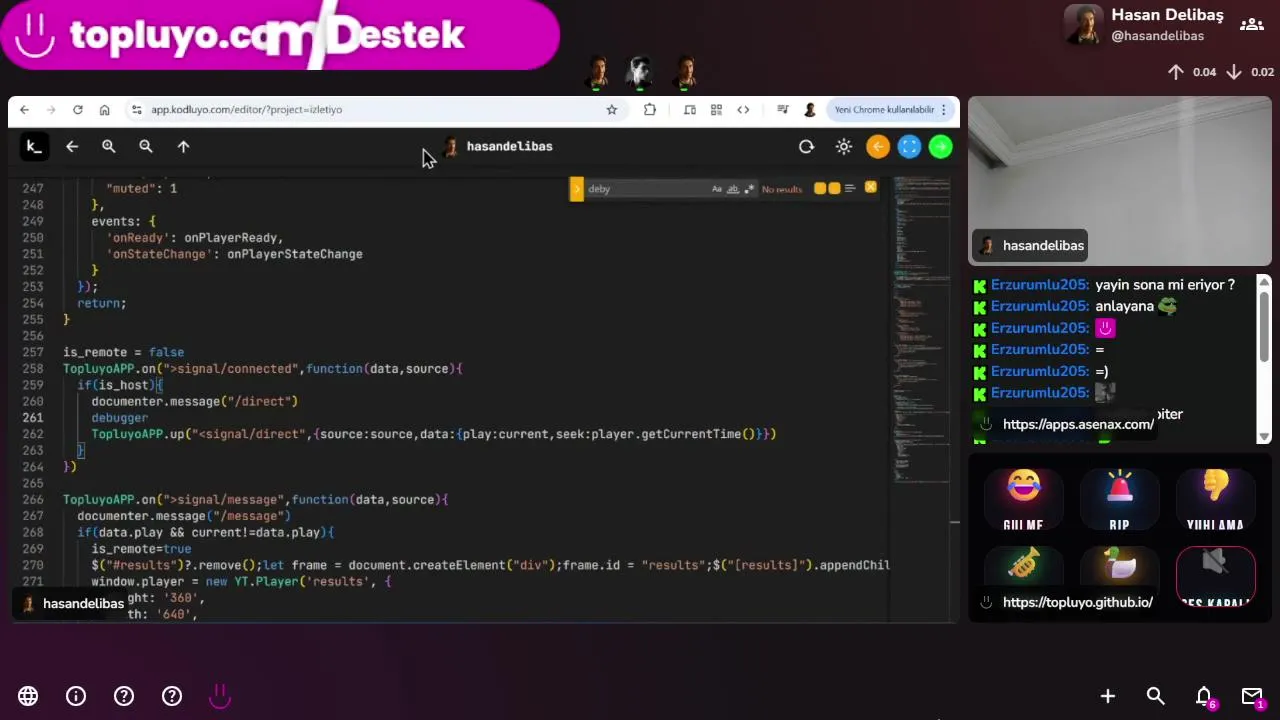Open Chrome's three-dot menu
The image size is (1280, 720).
943,110
